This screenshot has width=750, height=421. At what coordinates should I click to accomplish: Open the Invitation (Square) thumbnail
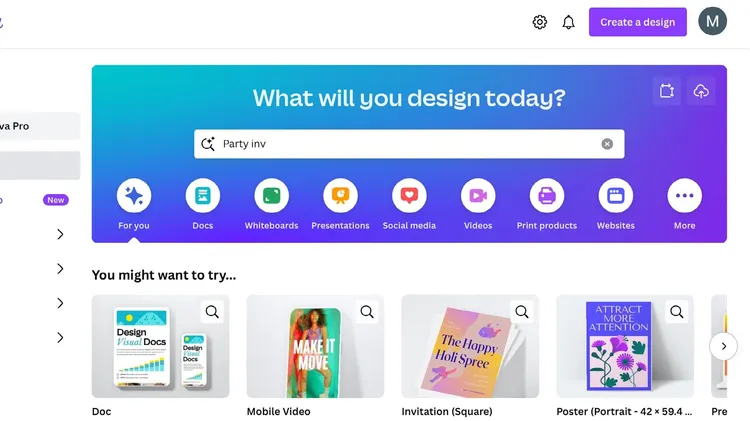point(470,346)
